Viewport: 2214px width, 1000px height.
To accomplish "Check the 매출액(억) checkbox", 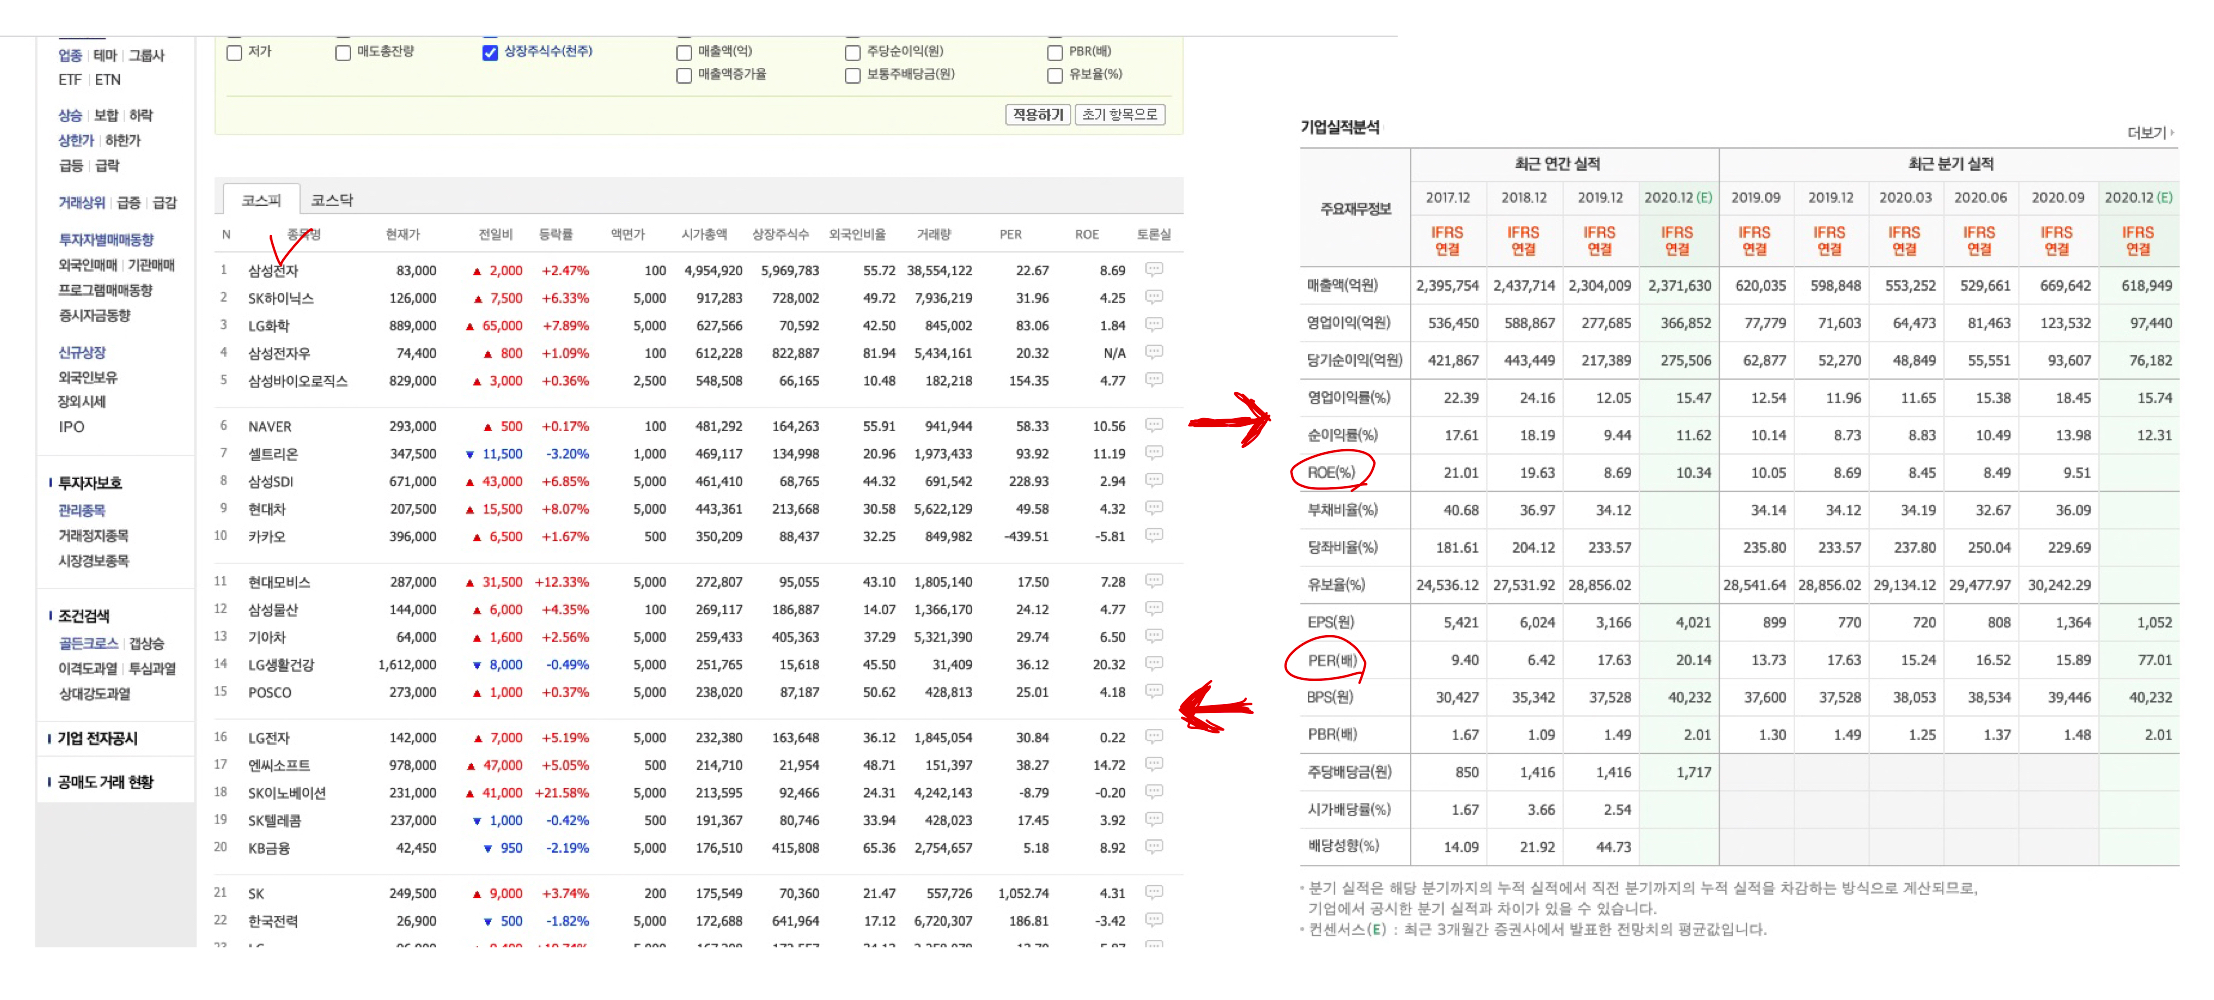I will click(x=684, y=53).
